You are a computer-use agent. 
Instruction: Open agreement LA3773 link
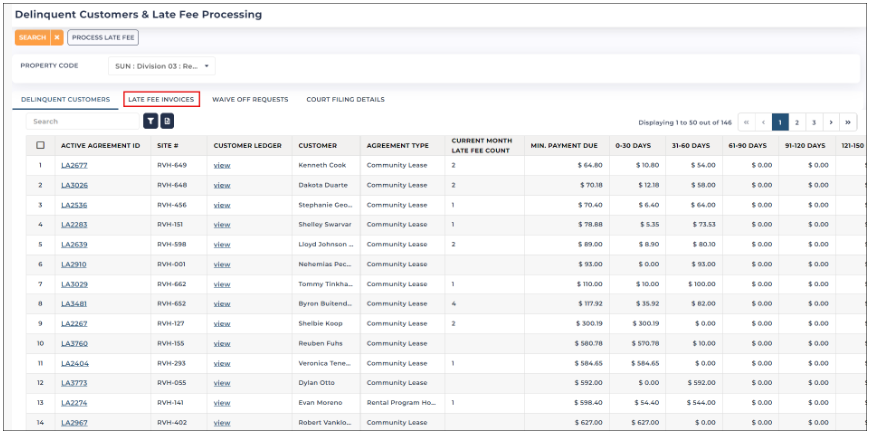tap(74, 383)
